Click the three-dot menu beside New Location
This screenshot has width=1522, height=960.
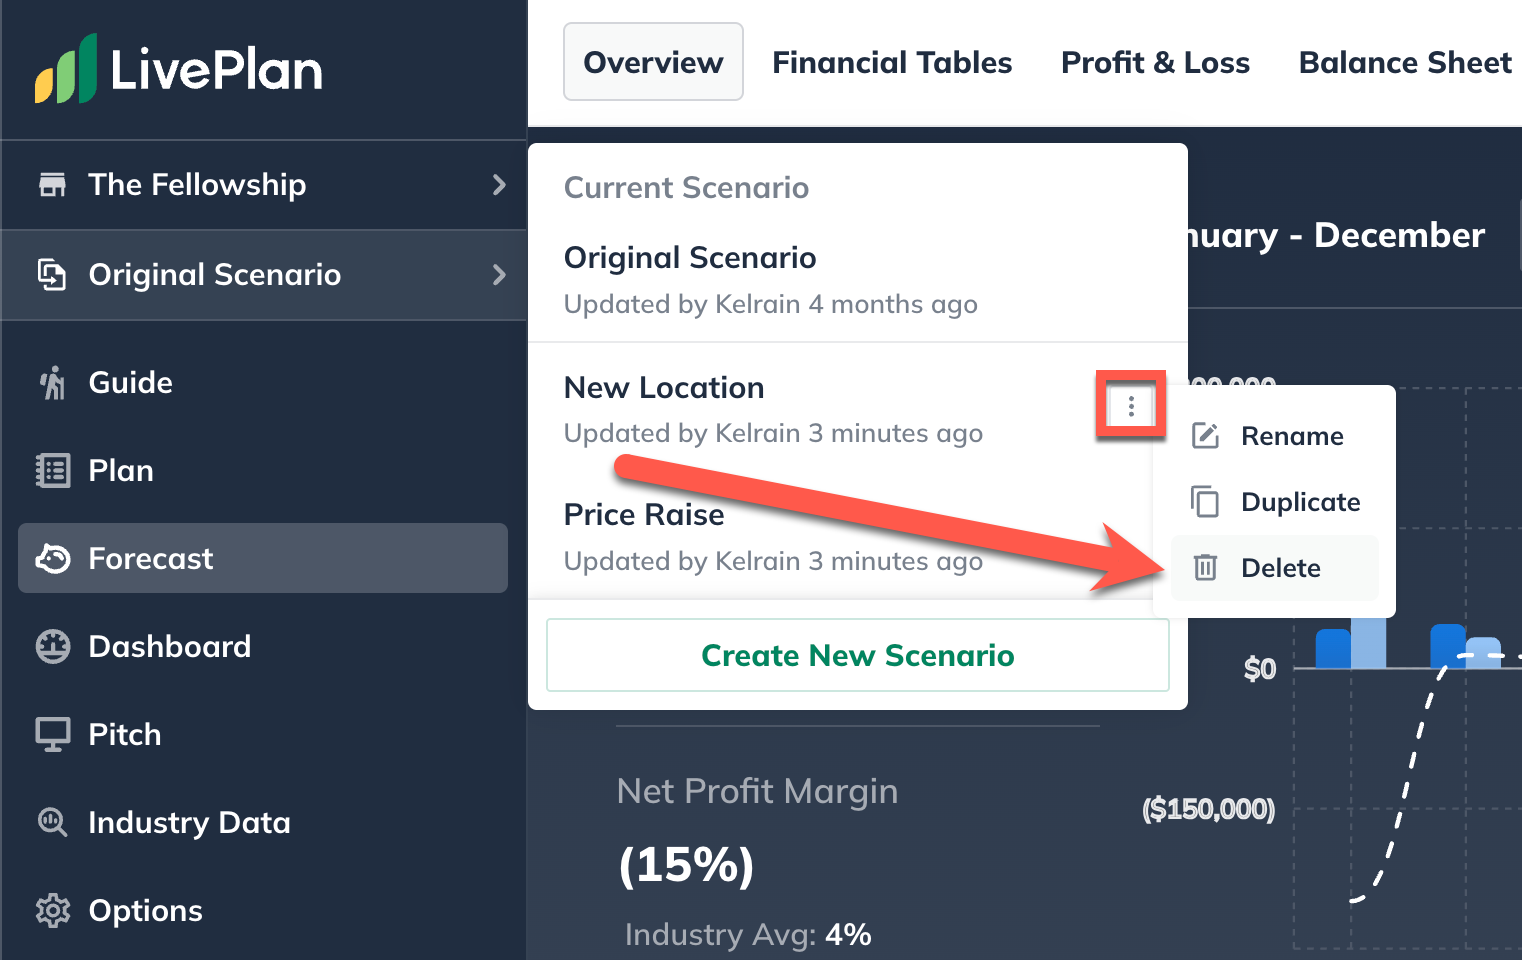click(x=1131, y=406)
